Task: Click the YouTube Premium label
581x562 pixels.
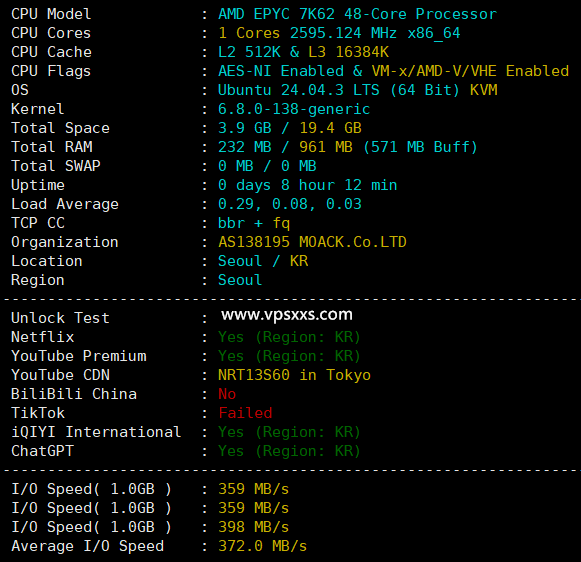Action: (x=79, y=356)
